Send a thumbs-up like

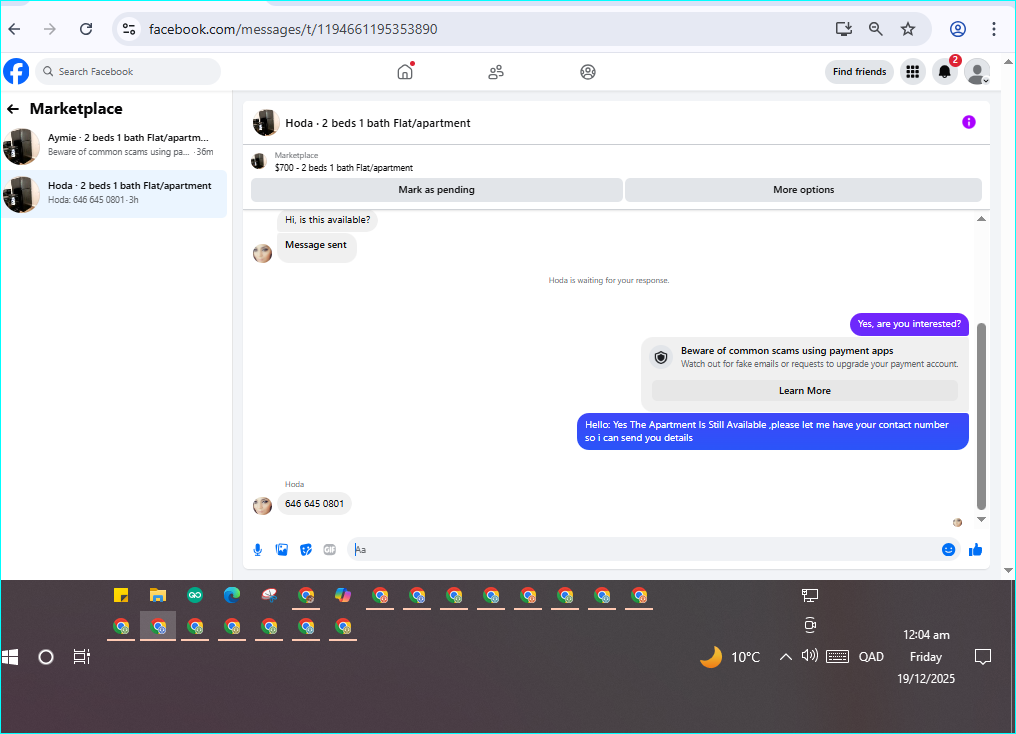click(975, 550)
